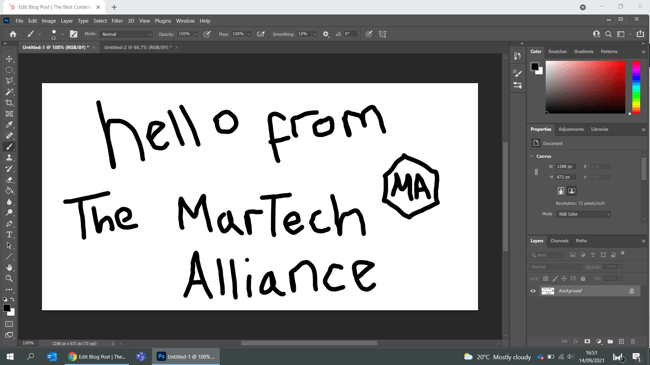The image size is (650, 365).
Task: Select the Dodge tool
Action: pos(9,213)
